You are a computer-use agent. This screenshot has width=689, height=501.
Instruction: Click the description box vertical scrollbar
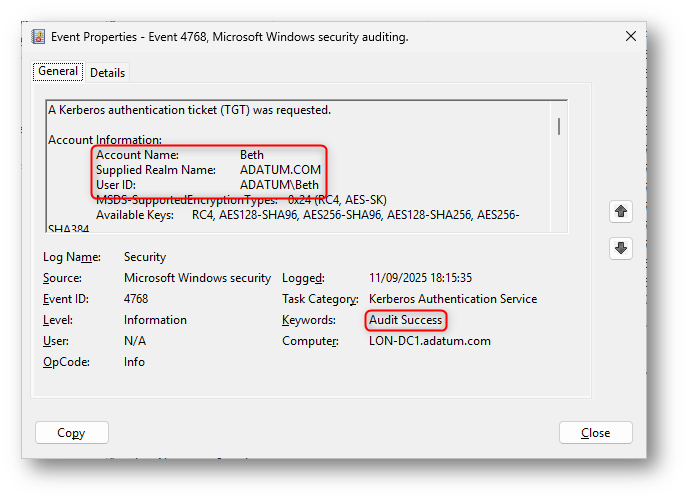pyautogui.click(x=558, y=126)
